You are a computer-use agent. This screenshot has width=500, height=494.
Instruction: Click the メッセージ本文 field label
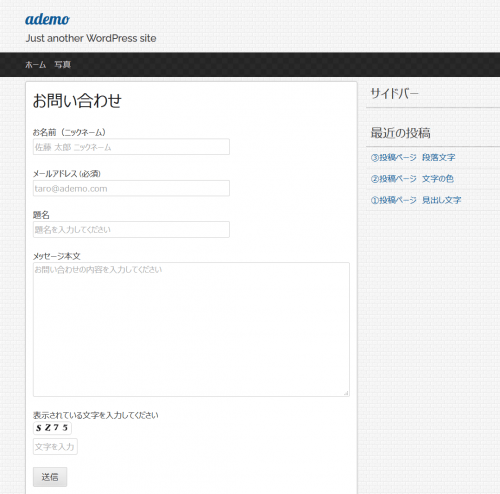pos(57,256)
